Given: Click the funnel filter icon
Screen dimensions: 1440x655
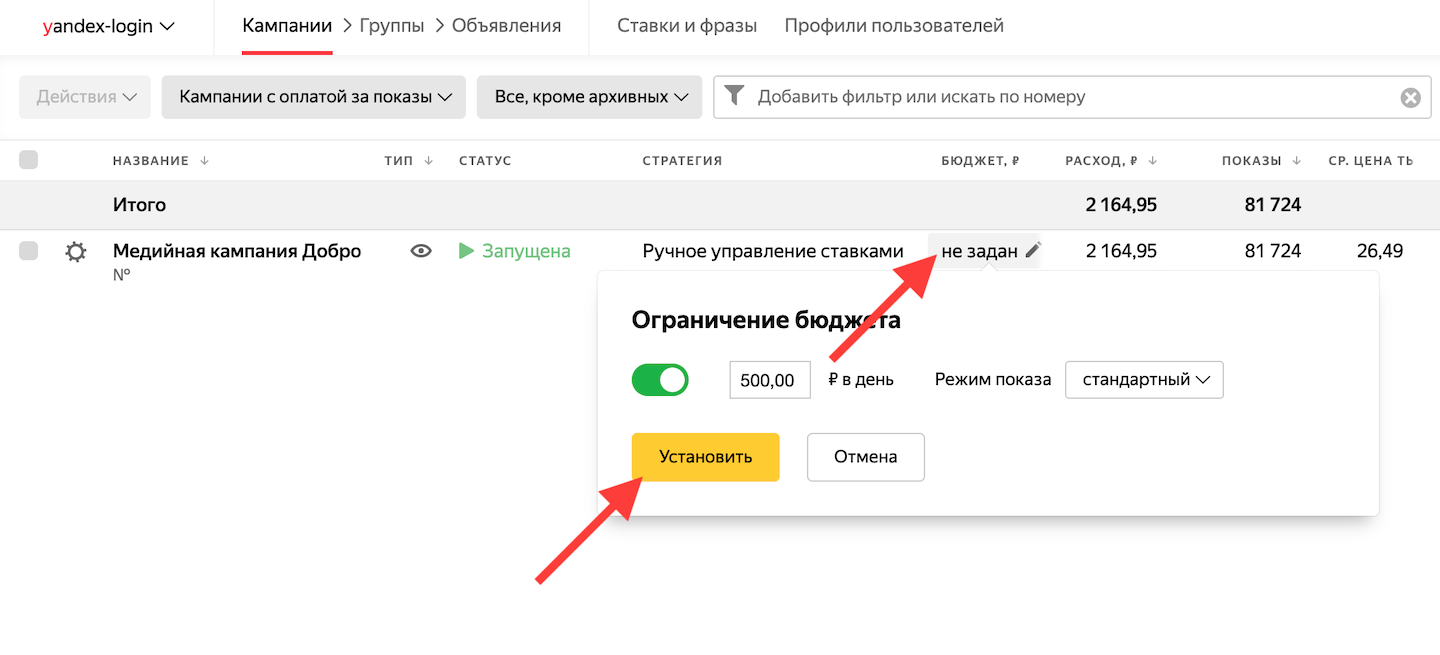Looking at the screenshot, I should pos(735,96).
